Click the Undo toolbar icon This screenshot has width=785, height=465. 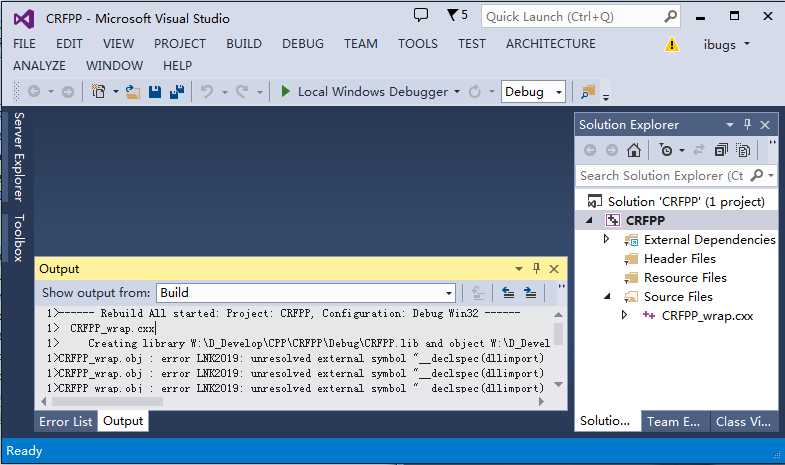[x=207, y=92]
